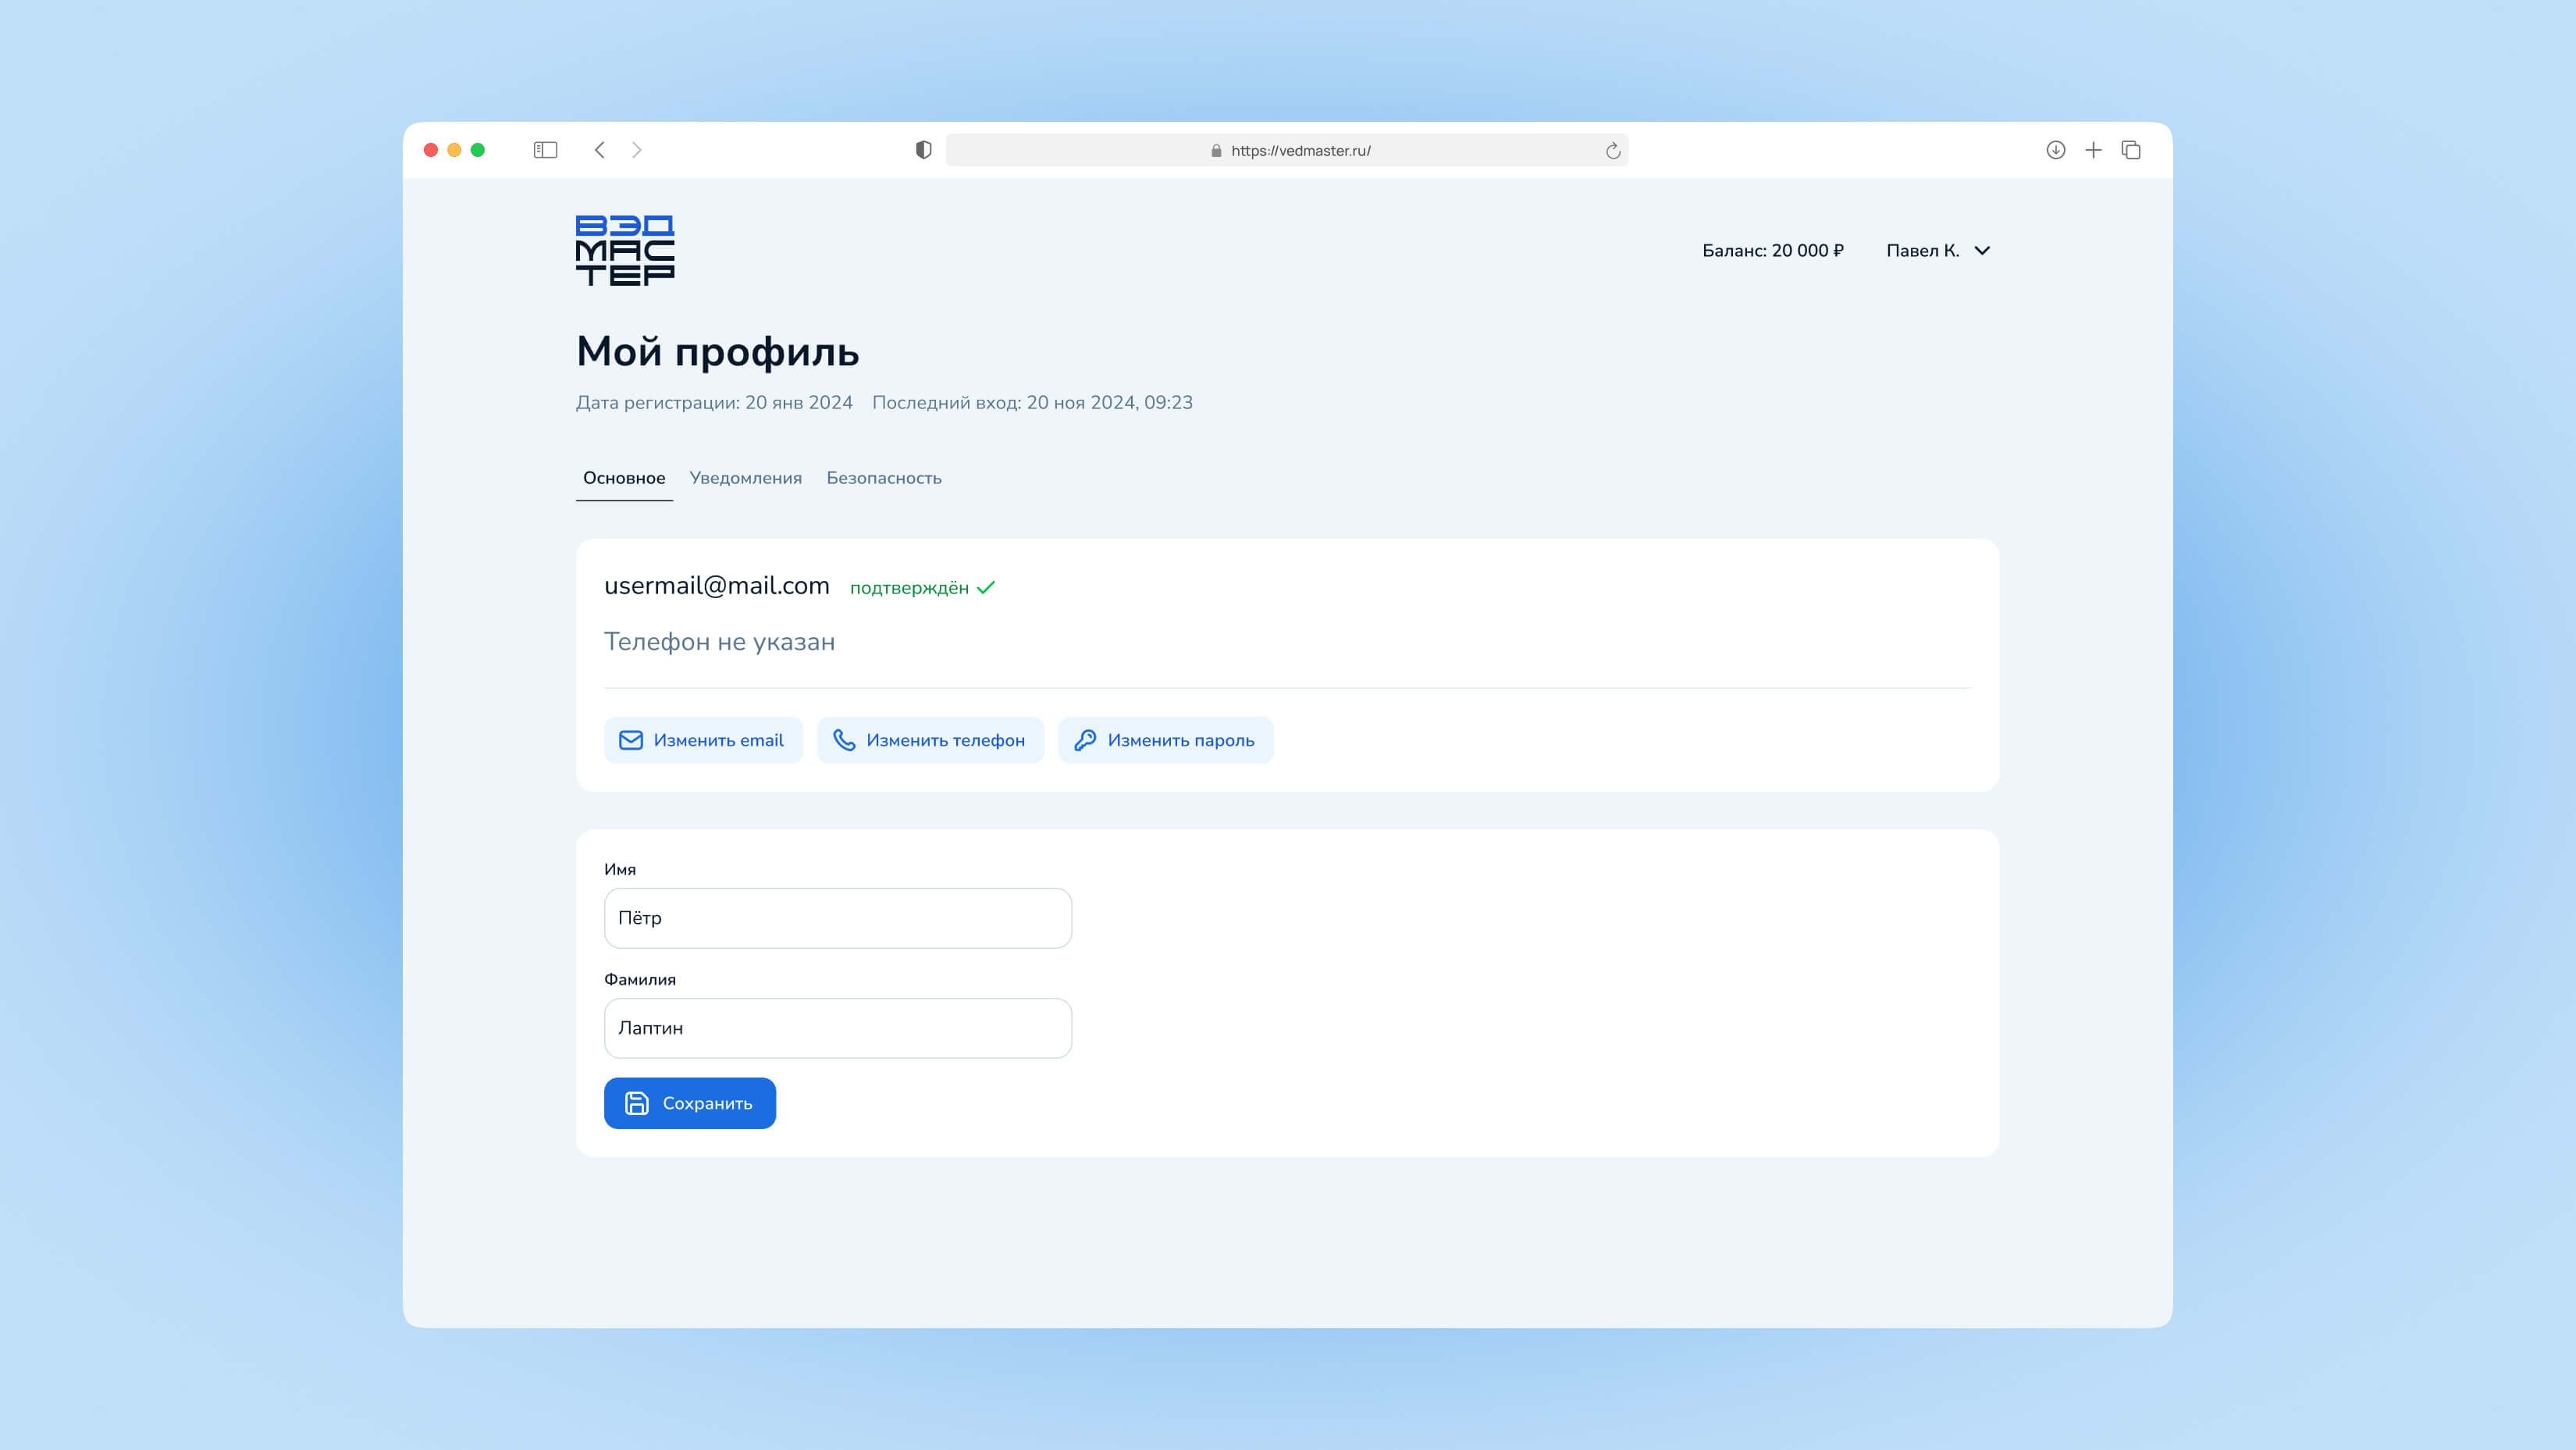Click Изменить телефон button
The image size is (2576, 1450).
(930, 740)
